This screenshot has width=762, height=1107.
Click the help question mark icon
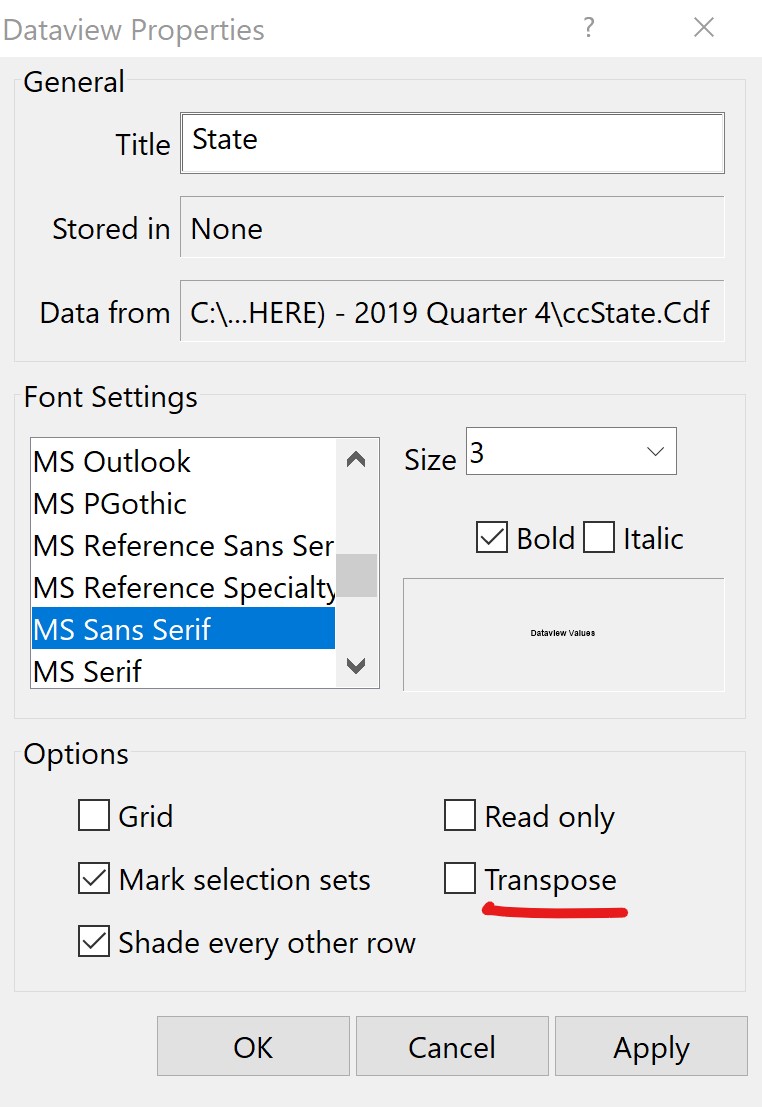[x=589, y=28]
